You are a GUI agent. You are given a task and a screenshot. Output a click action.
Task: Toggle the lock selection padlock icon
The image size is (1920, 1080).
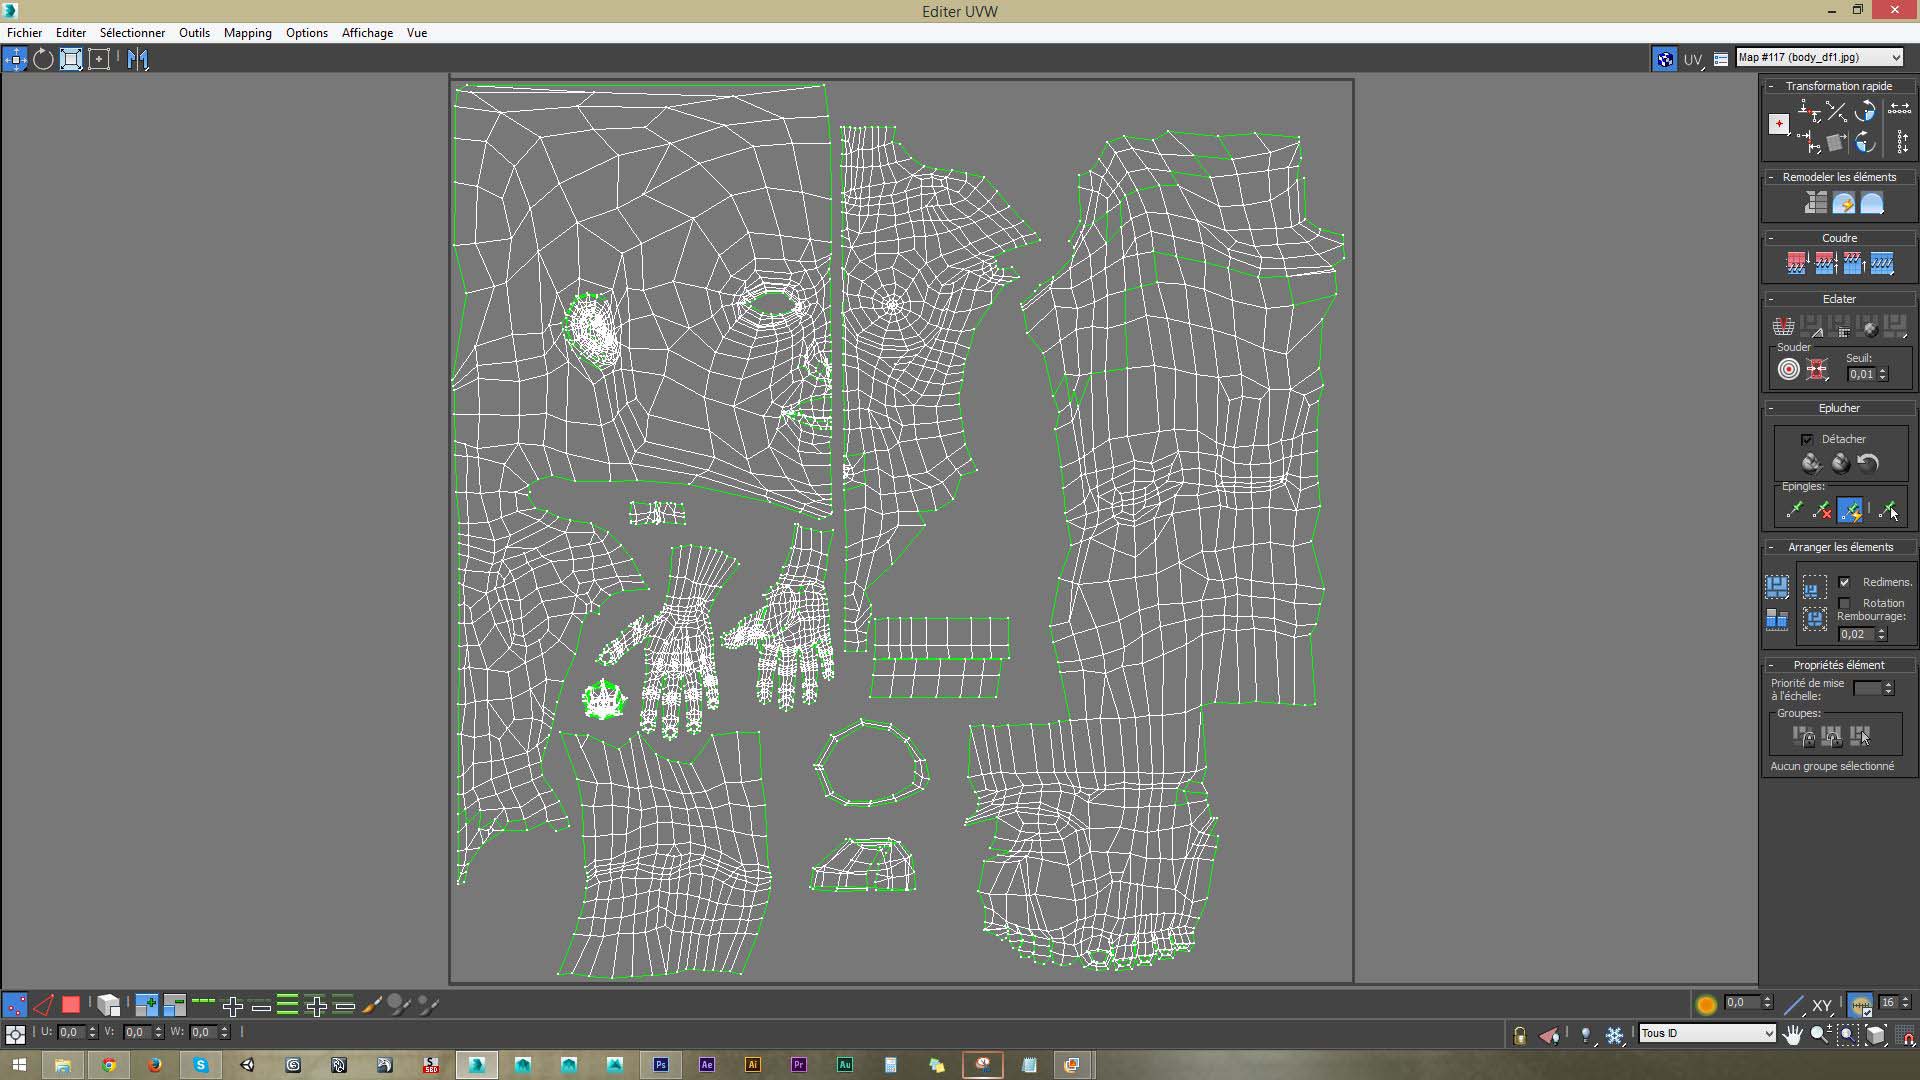1520,1035
